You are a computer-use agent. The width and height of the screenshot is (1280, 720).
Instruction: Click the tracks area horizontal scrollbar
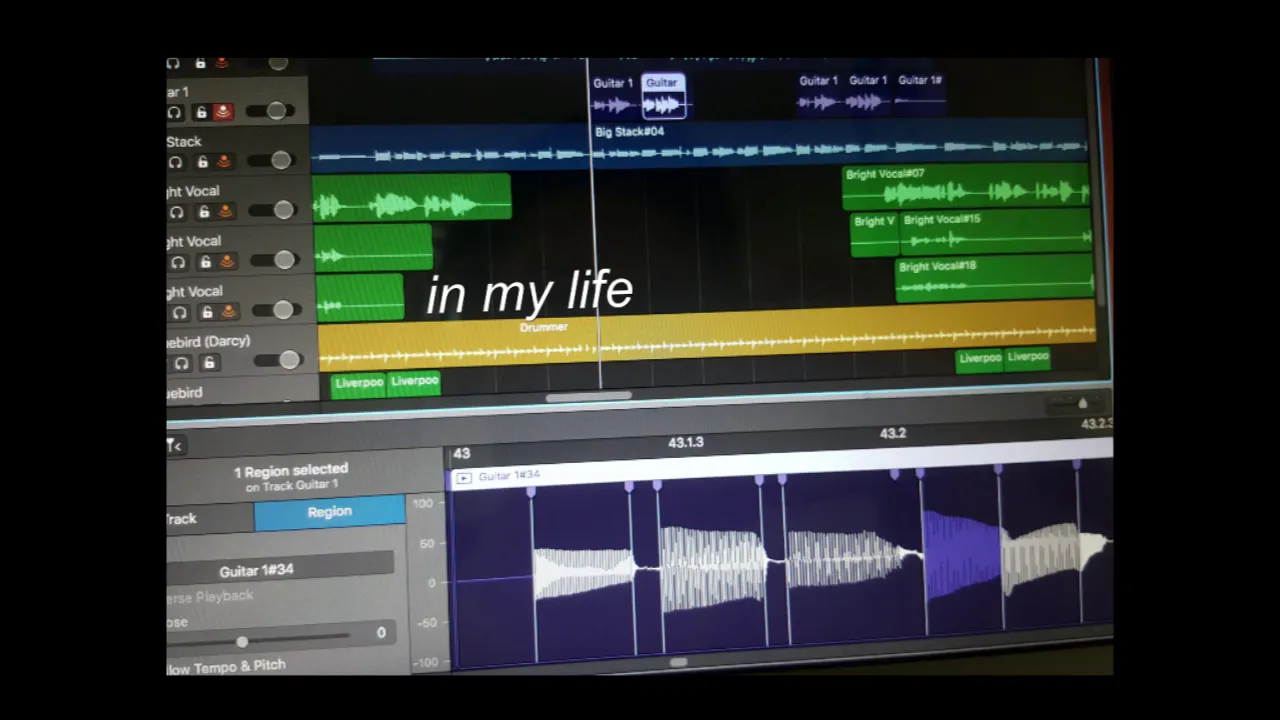(x=588, y=398)
